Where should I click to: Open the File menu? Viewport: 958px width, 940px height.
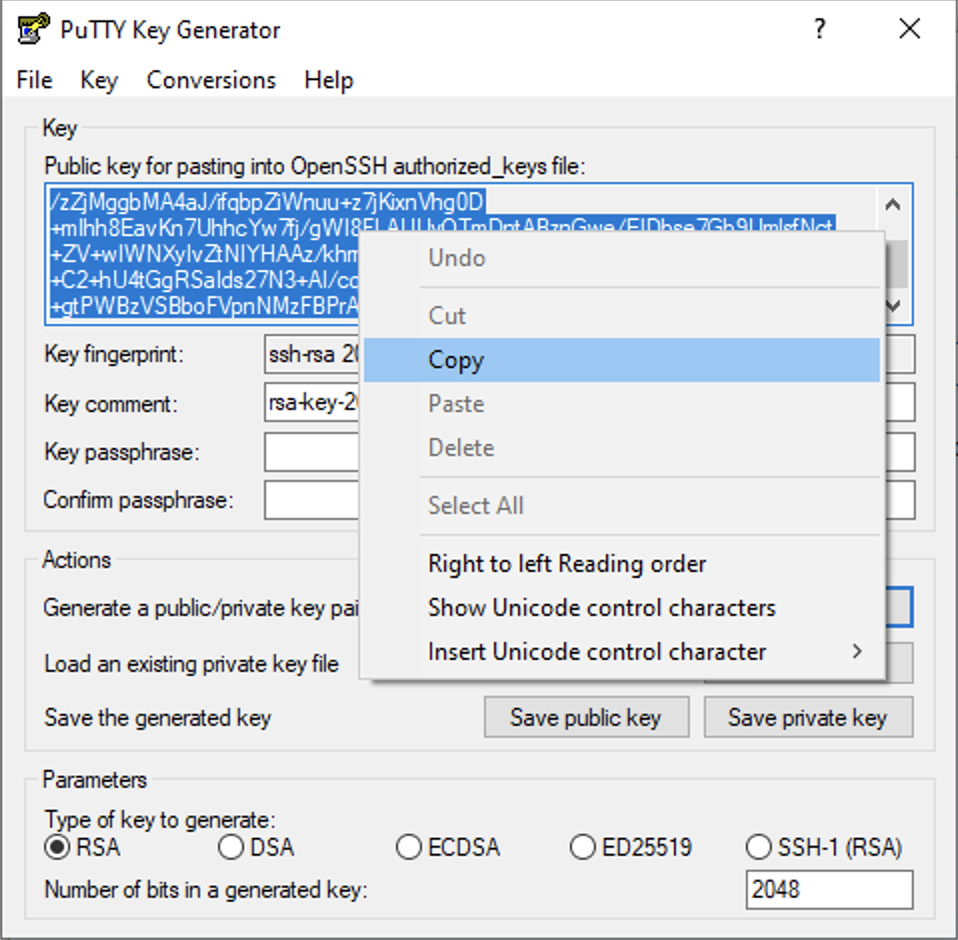coord(33,80)
